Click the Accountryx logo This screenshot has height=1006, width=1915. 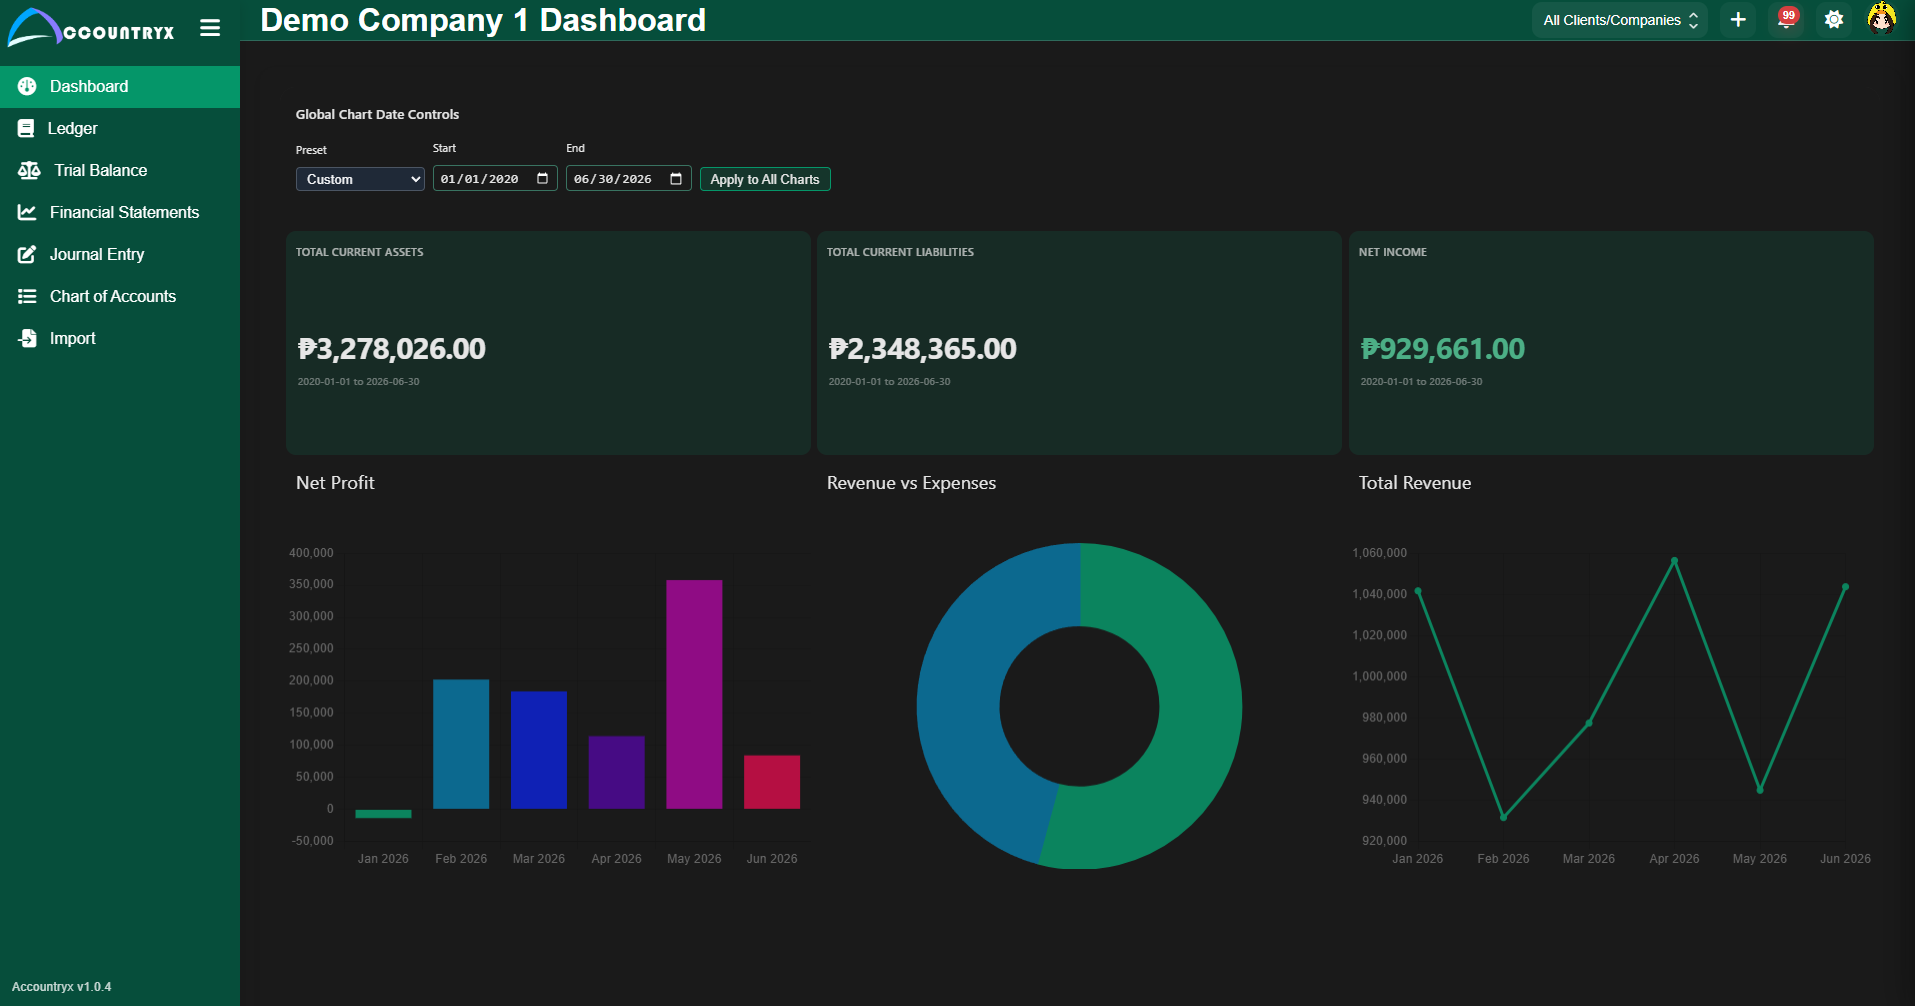pyautogui.click(x=91, y=27)
